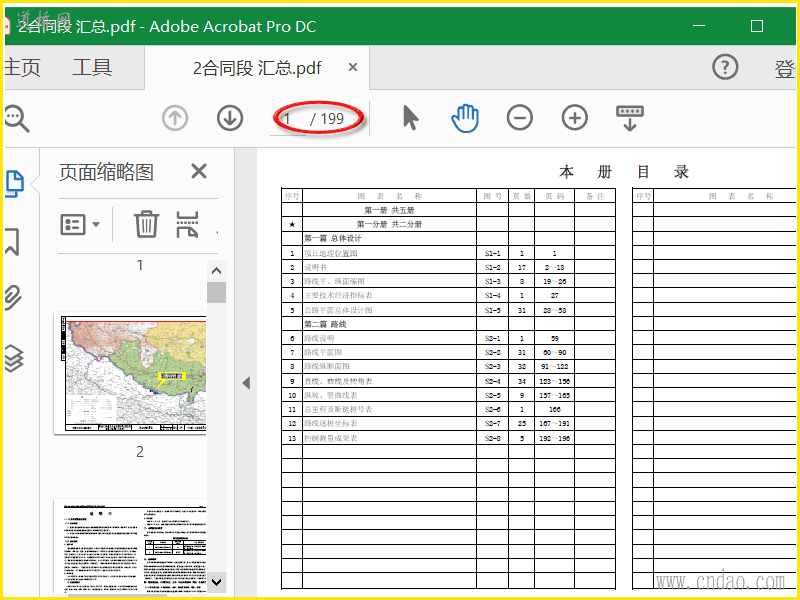Image resolution: width=800 pixels, height=600 pixels.
Task: Click the 第一篇 总体设计 row
Action: pos(448,238)
